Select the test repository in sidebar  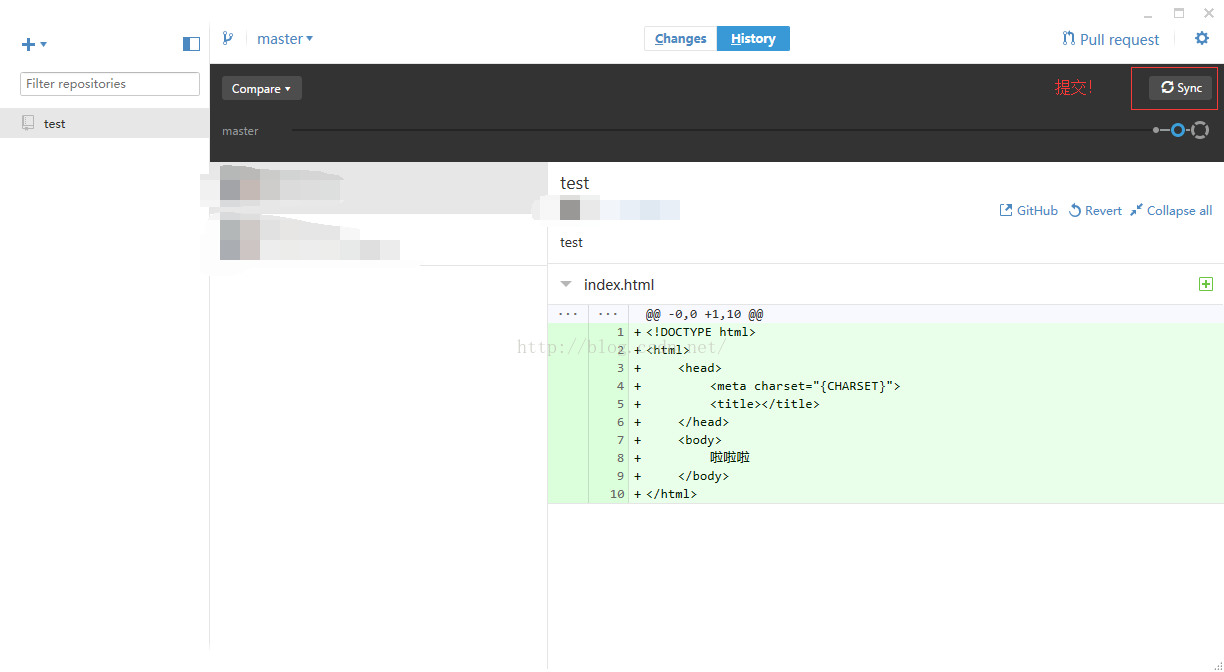click(x=104, y=123)
